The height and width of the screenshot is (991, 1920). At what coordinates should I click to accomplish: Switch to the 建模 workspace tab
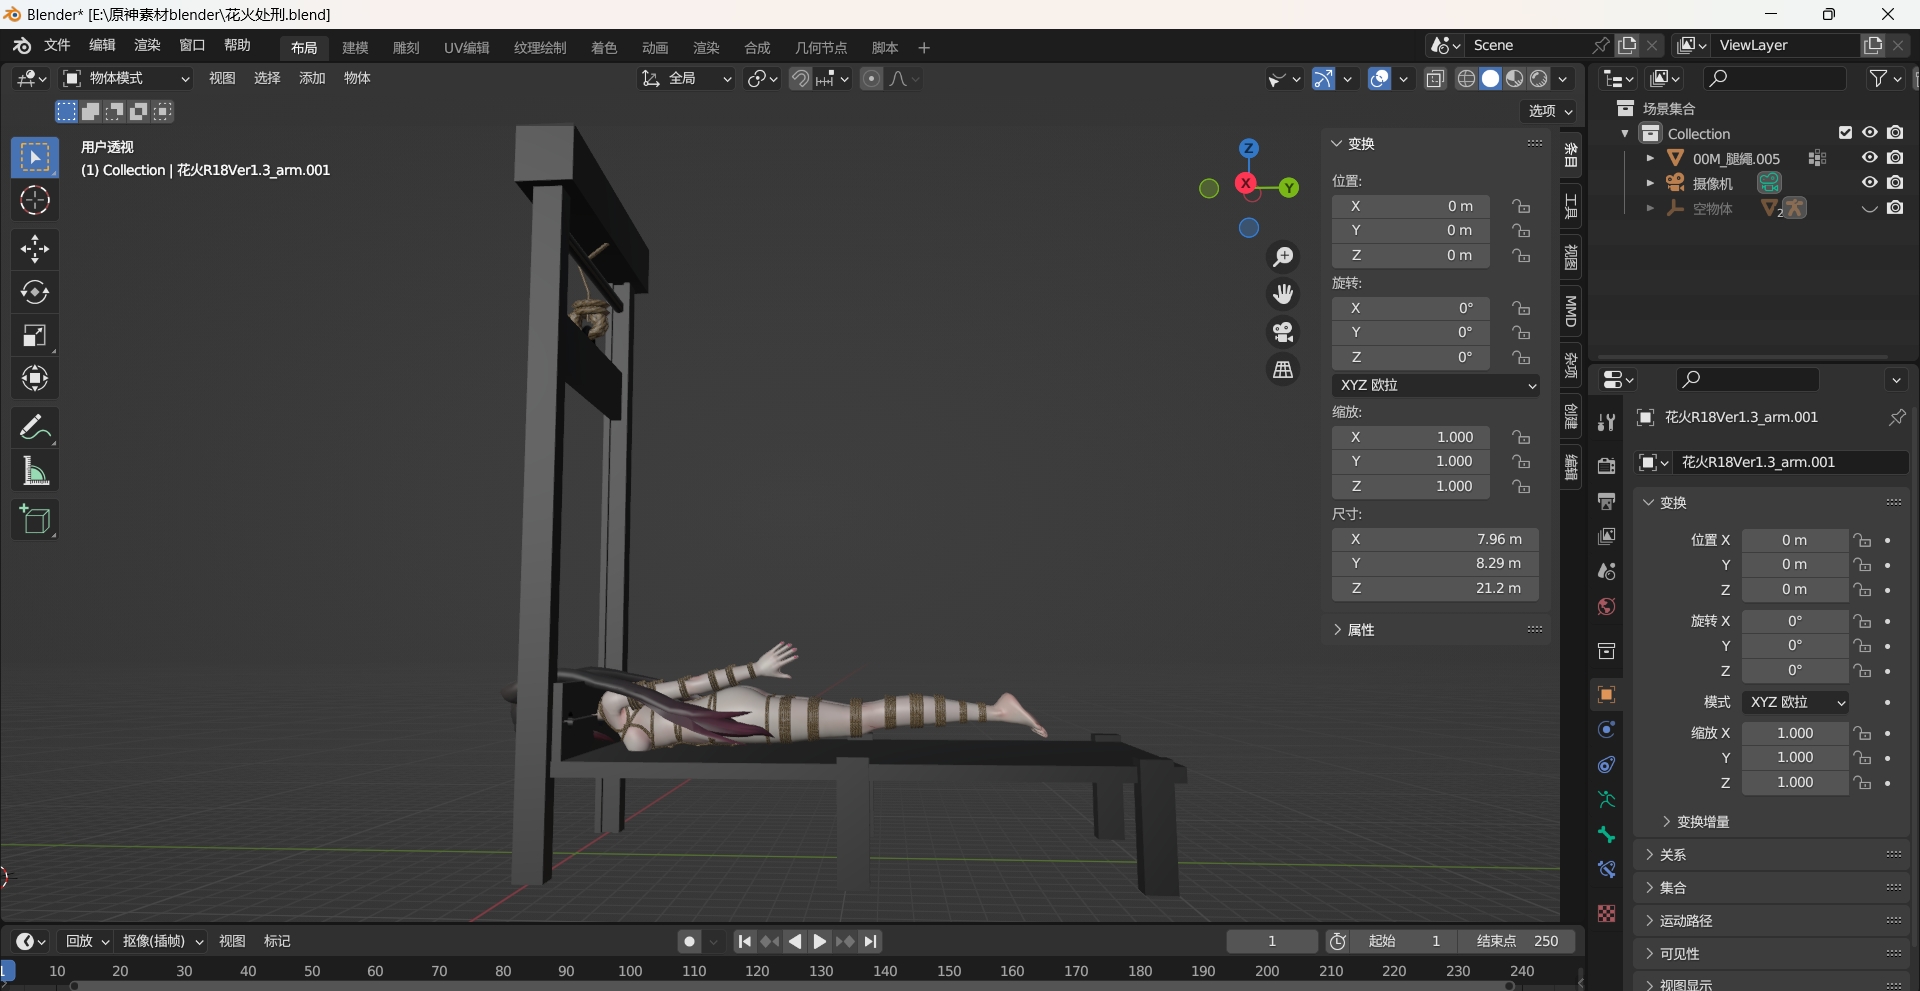(355, 48)
